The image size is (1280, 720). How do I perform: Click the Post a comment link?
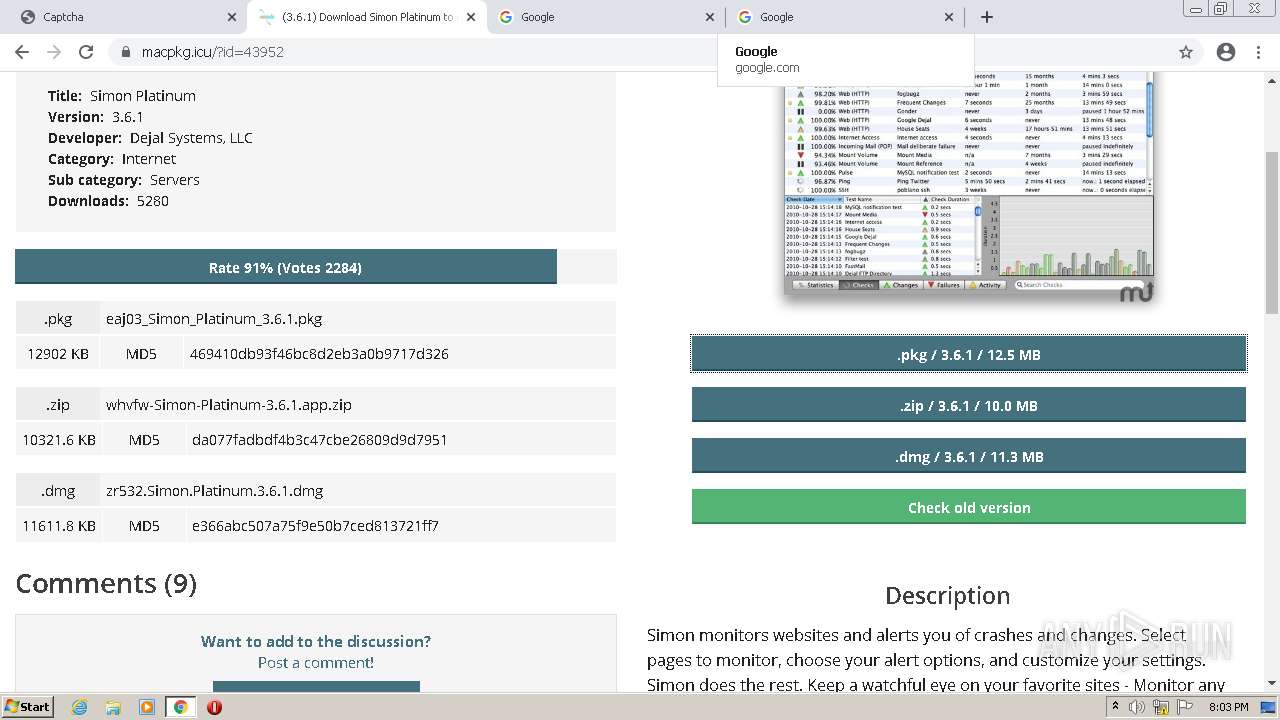tap(316, 662)
